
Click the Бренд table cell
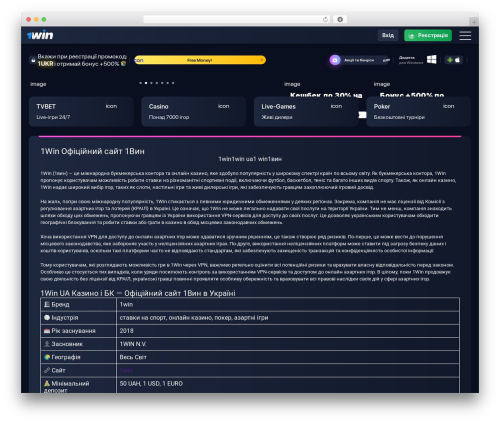pyautogui.click(x=79, y=304)
